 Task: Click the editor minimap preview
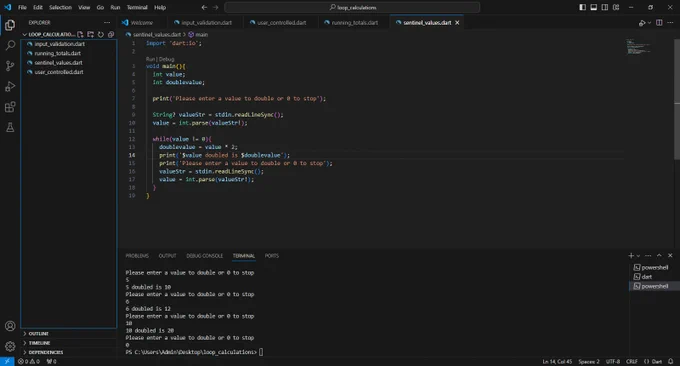tap(639, 46)
